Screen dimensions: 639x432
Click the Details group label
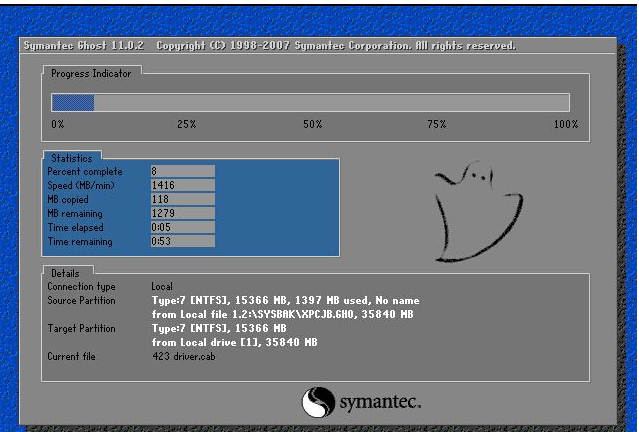65,273
